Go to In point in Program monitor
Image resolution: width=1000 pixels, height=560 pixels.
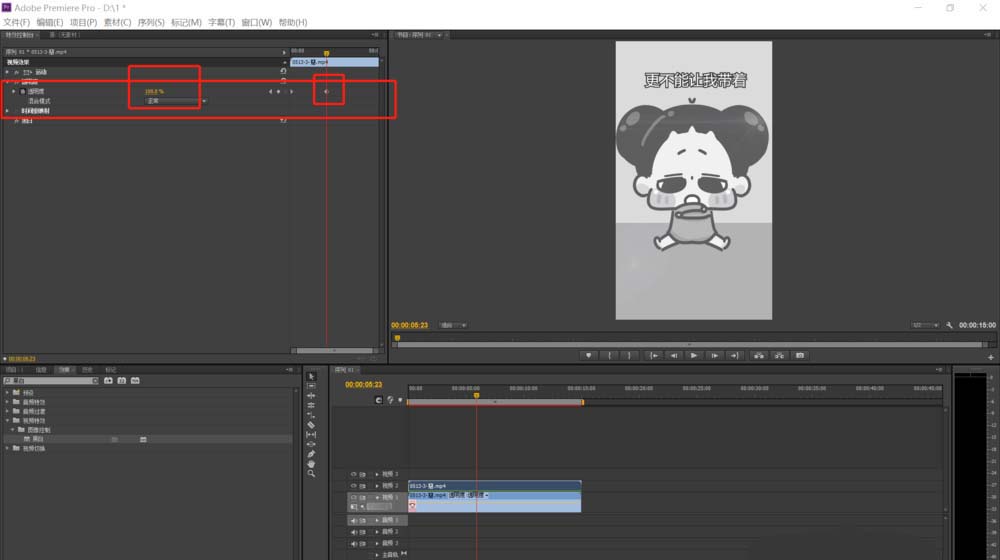click(x=653, y=355)
